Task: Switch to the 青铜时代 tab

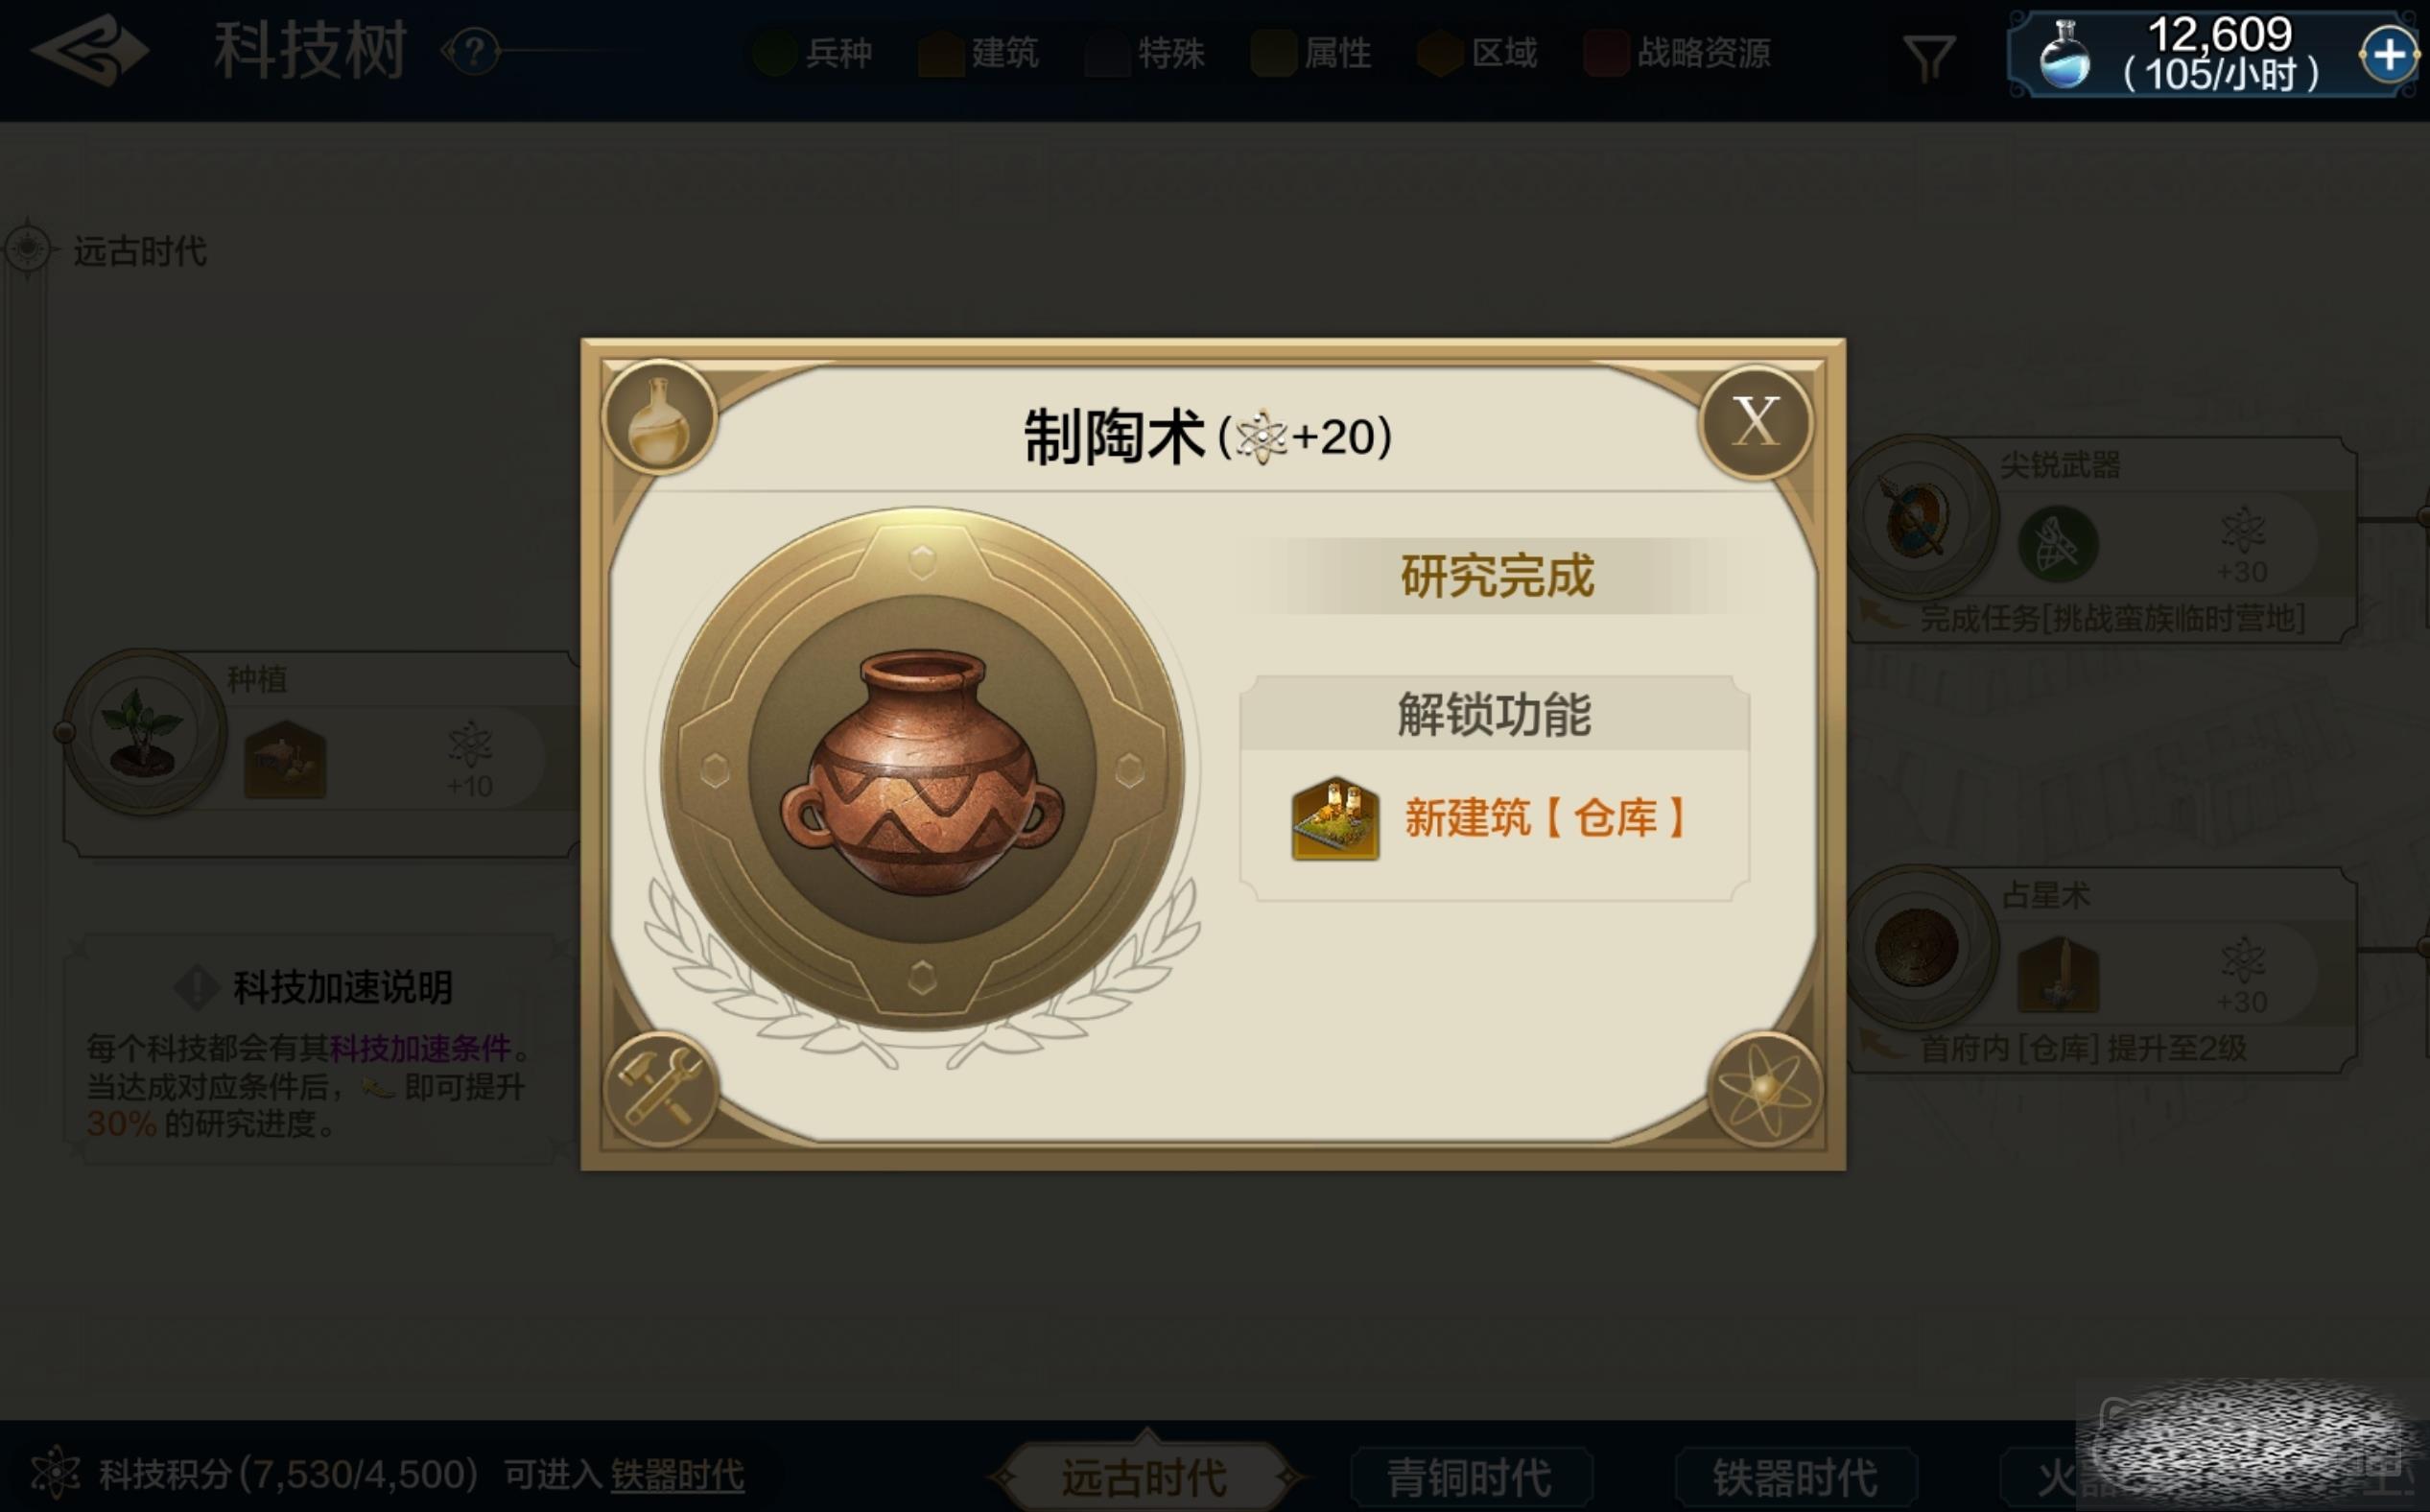Action: tap(1470, 1477)
